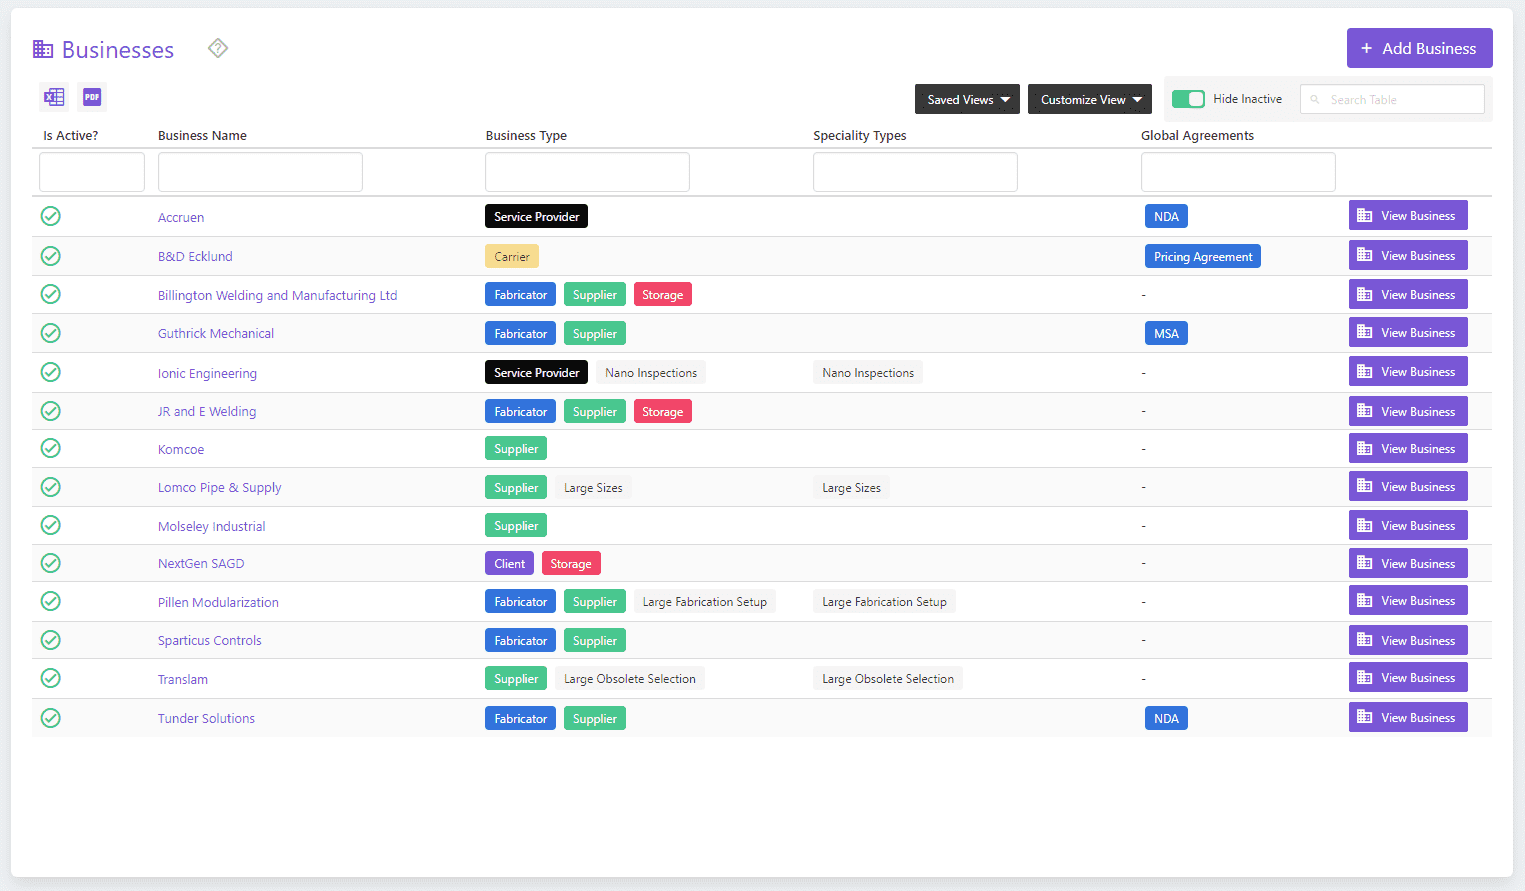Export the table to Excel

click(53, 97)
